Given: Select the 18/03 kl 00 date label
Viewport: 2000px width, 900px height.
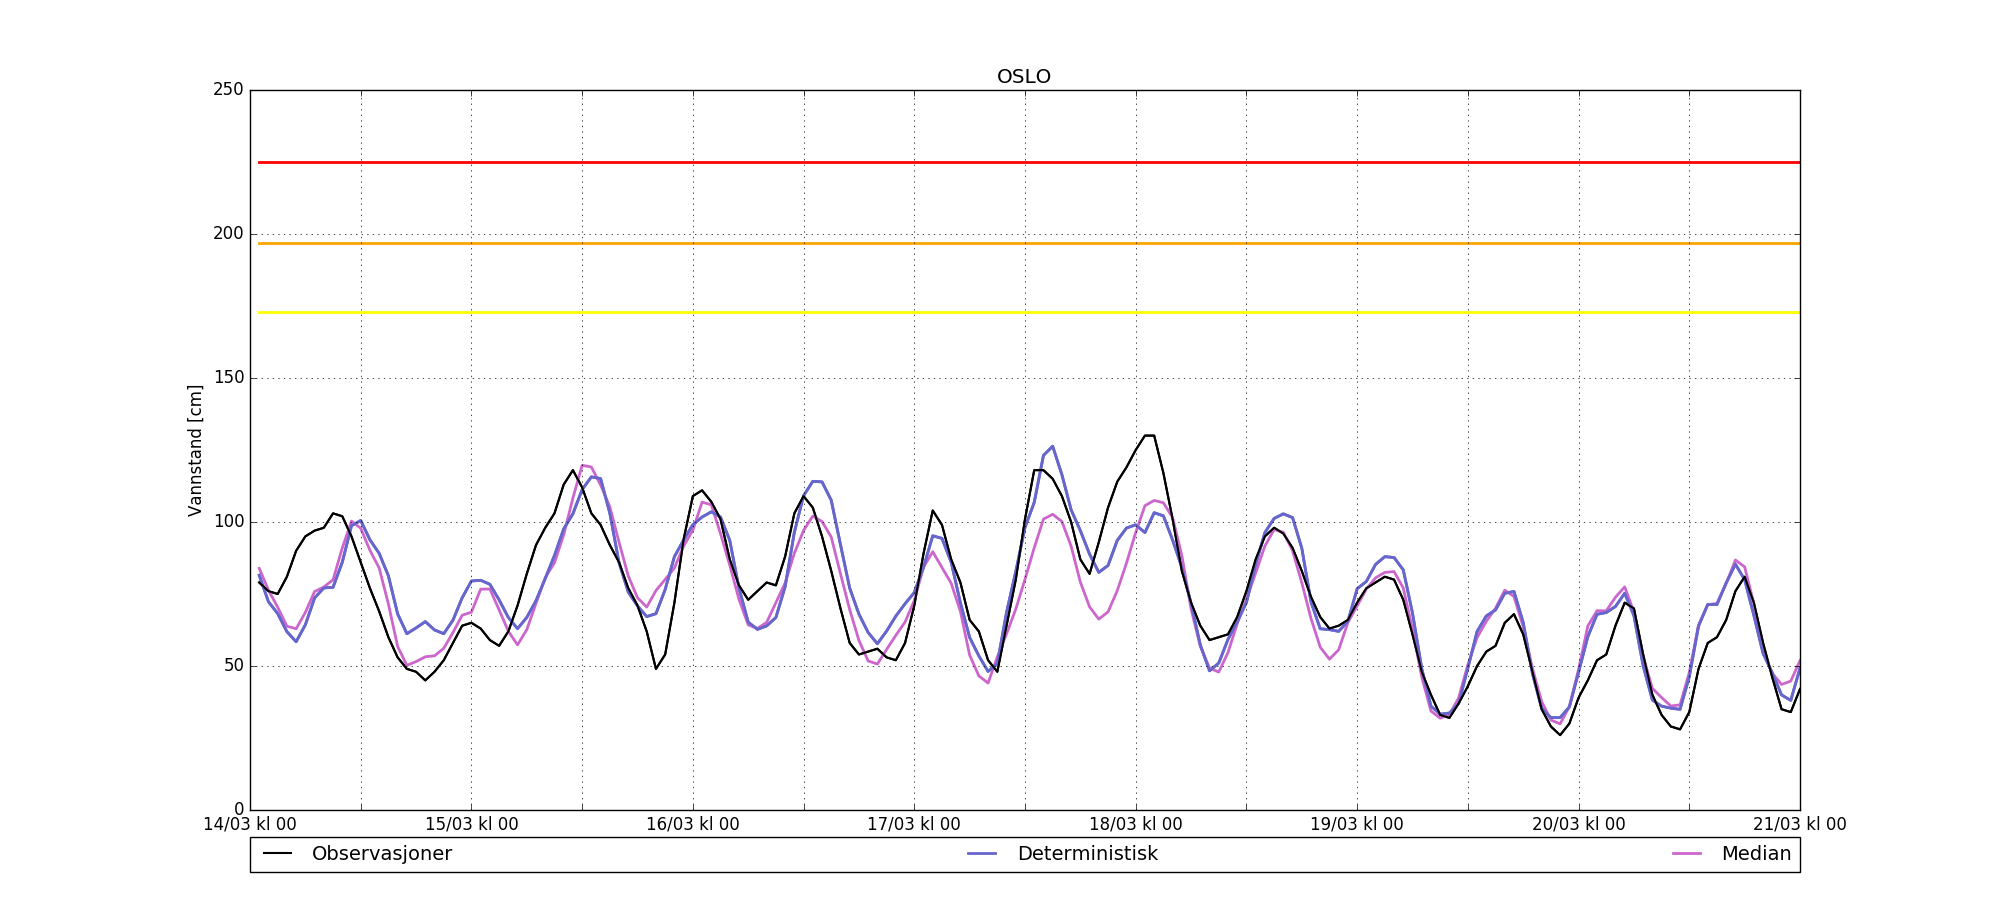Looking at the screenshot, I should pyautogui.click(x=1135, y=825).
